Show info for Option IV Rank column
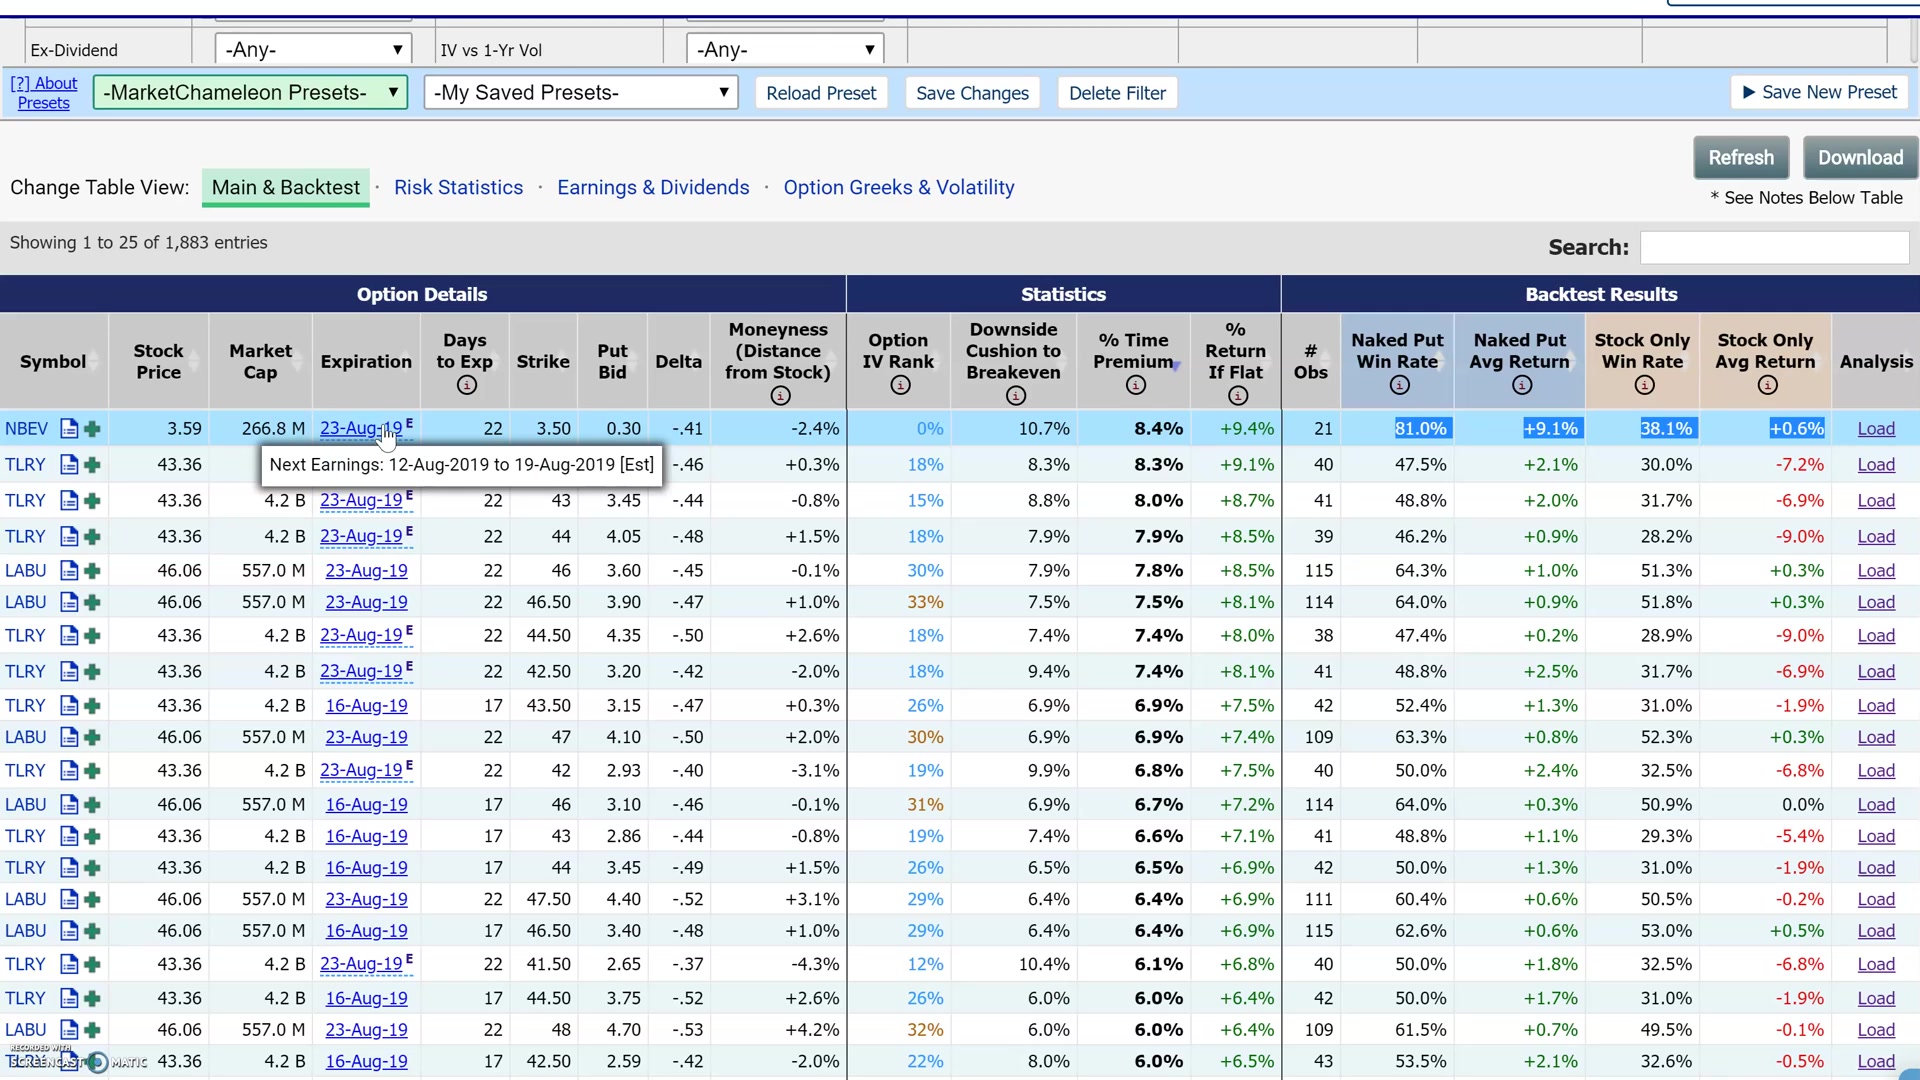Image resolution: width=1920 pixels, height=1080 pixels. 900,386
